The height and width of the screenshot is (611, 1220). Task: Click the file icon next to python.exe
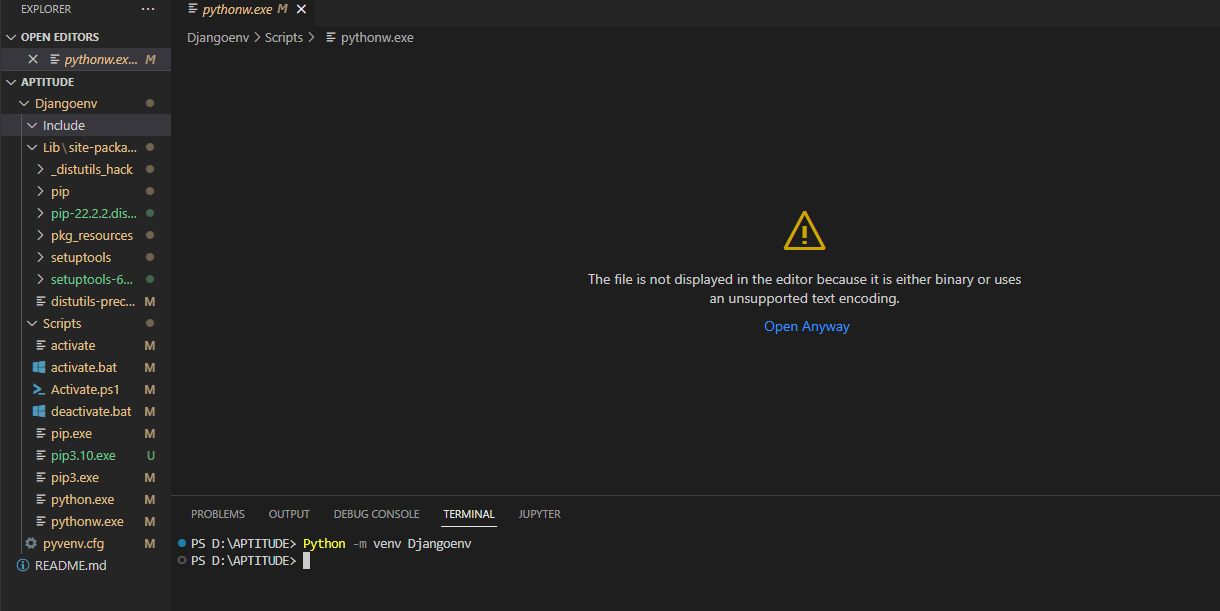click(x=39, y=499)
